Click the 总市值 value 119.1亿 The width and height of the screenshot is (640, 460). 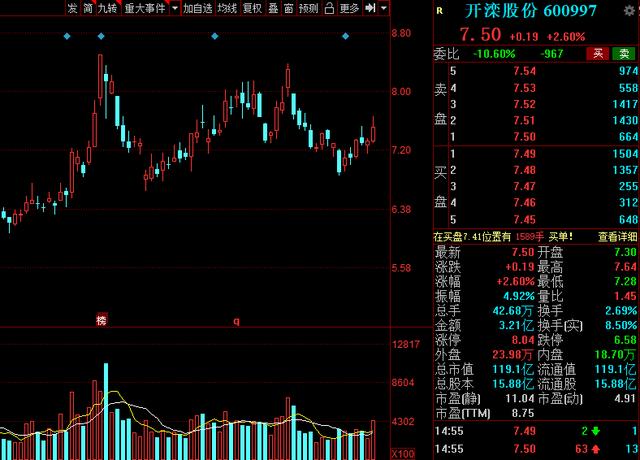[x=513, y=369]
